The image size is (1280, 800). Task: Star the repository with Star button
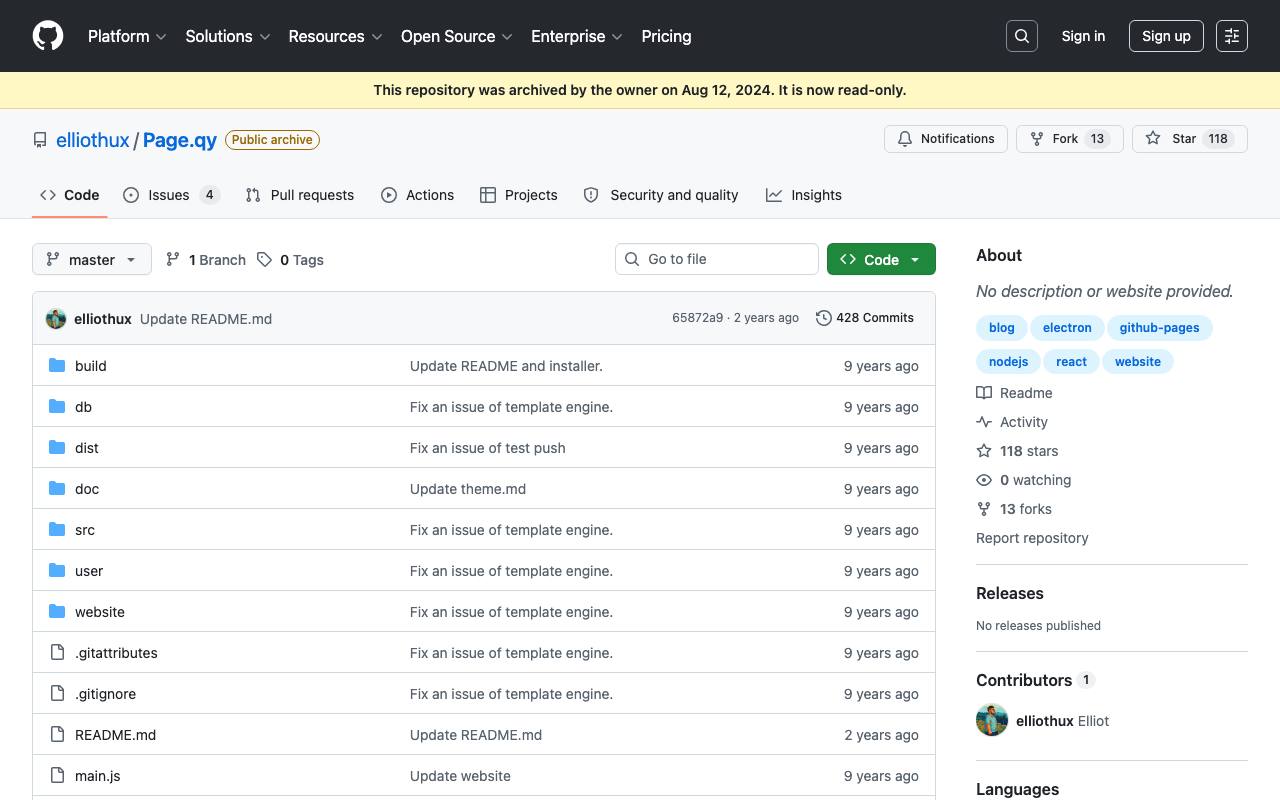[x=1190, y=139]
